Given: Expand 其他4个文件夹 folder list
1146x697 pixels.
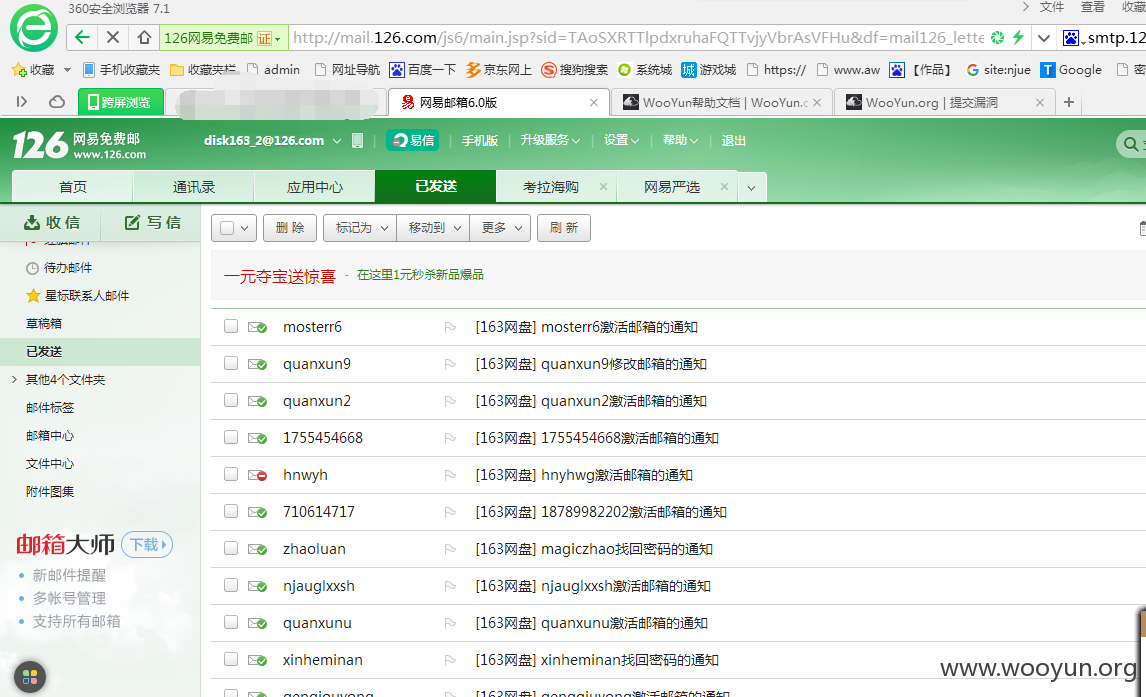Looking at the screenshot, I should [x=15, y=379].
